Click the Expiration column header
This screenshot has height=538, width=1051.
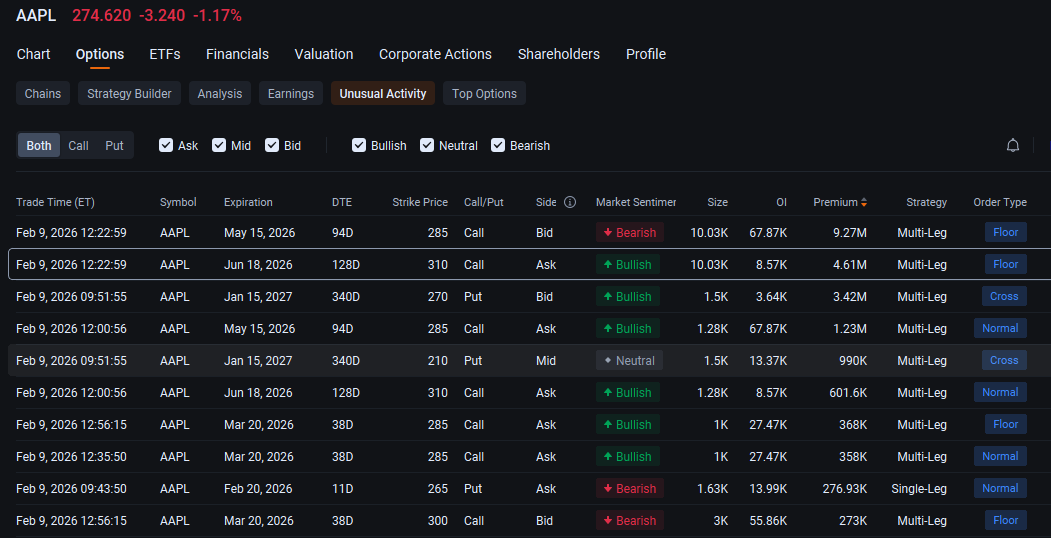248,202
